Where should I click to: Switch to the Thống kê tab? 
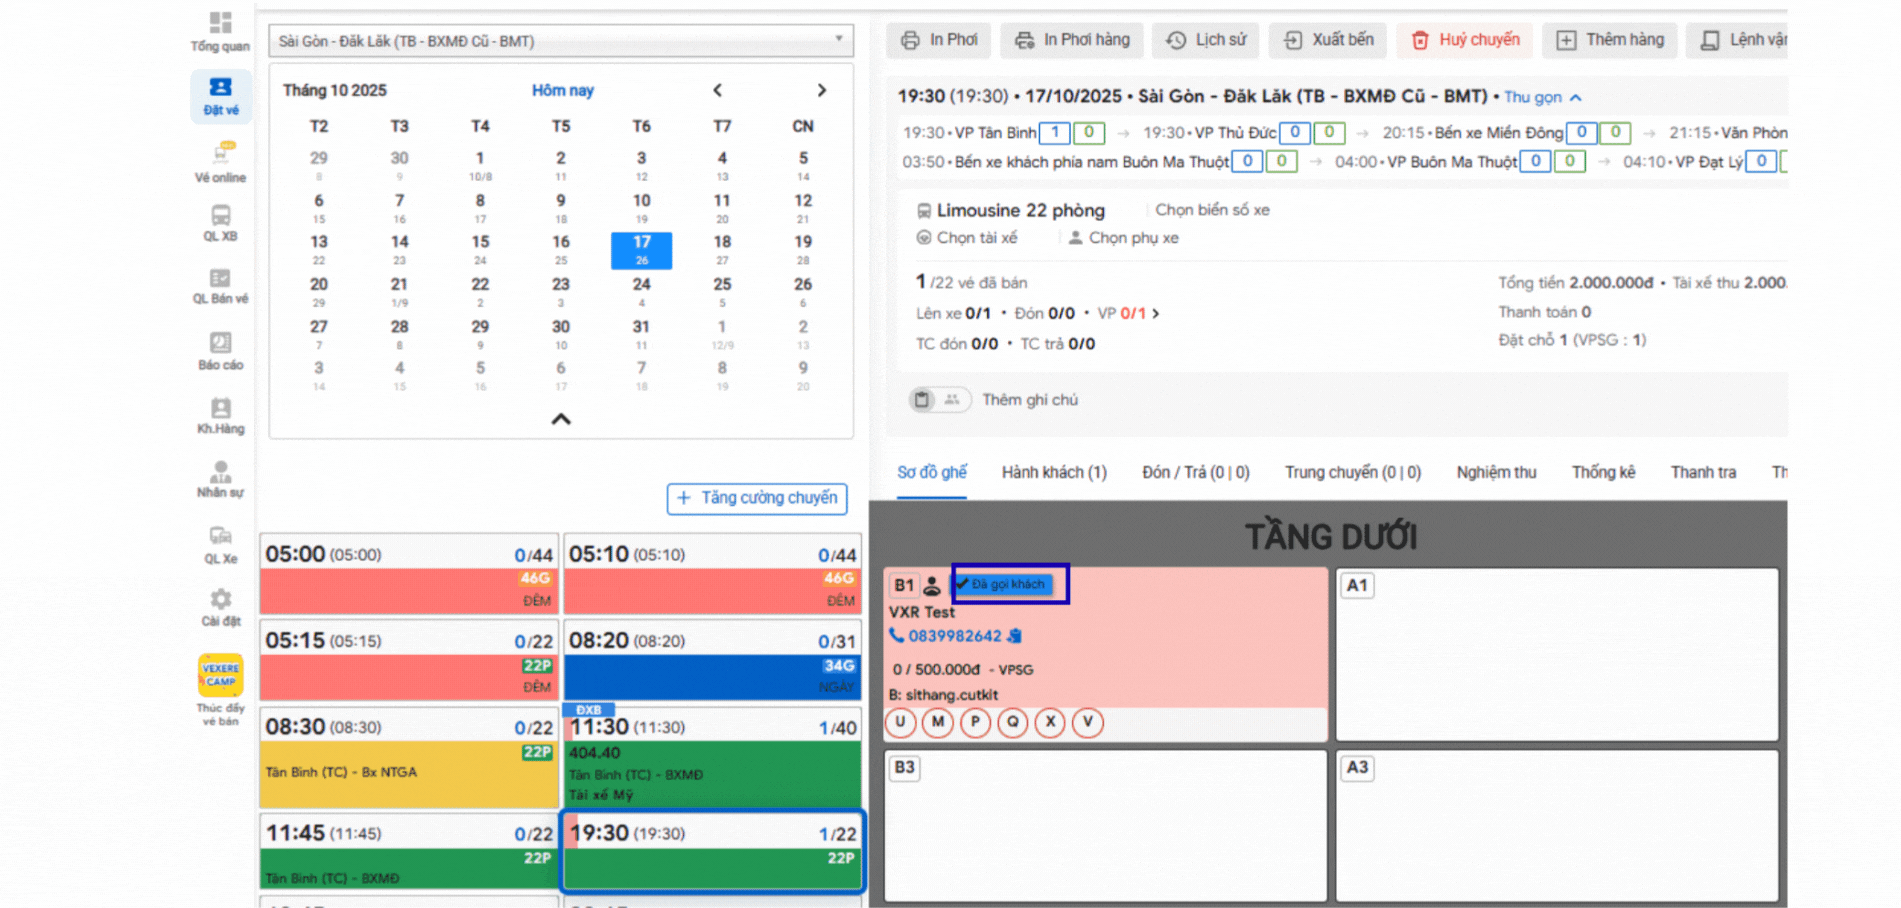pos(1602,472)
